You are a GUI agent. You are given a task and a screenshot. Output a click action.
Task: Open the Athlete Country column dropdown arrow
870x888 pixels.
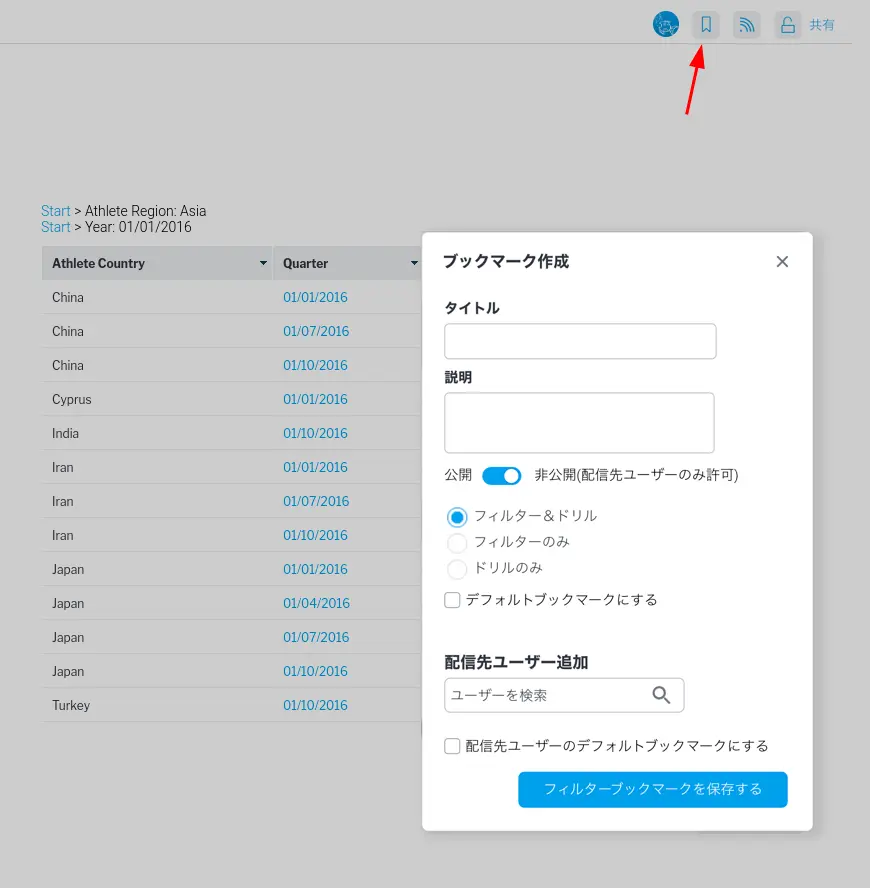[263, 264]
